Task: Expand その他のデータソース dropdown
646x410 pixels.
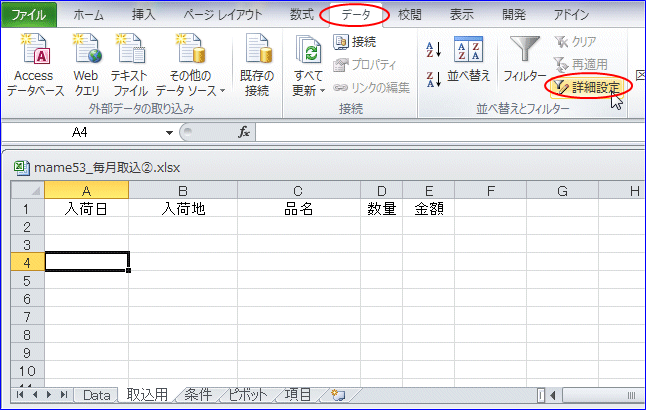Action: 223,91
